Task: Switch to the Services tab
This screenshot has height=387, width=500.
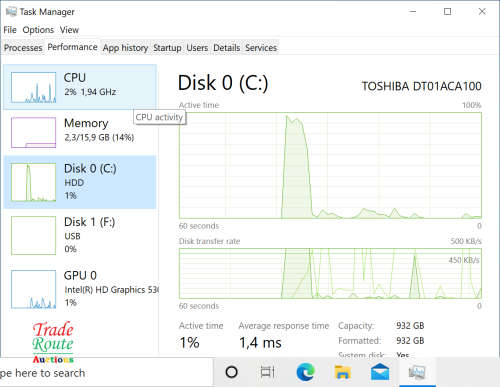Action: 261,48
